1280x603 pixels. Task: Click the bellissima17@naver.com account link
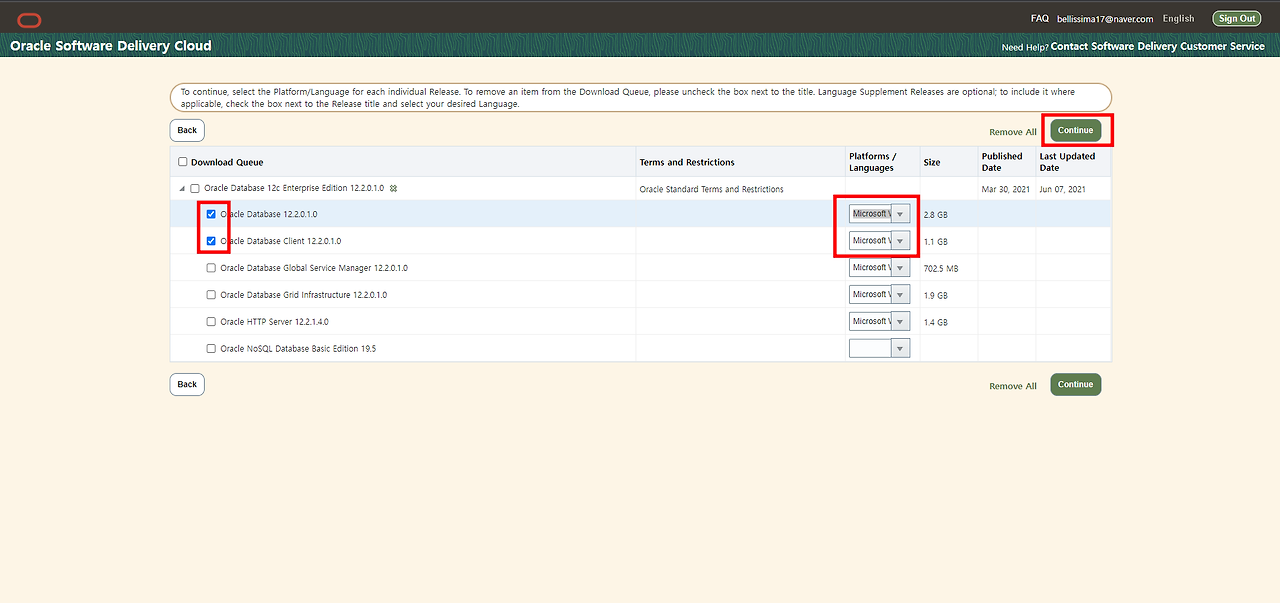pos(1105,19)
